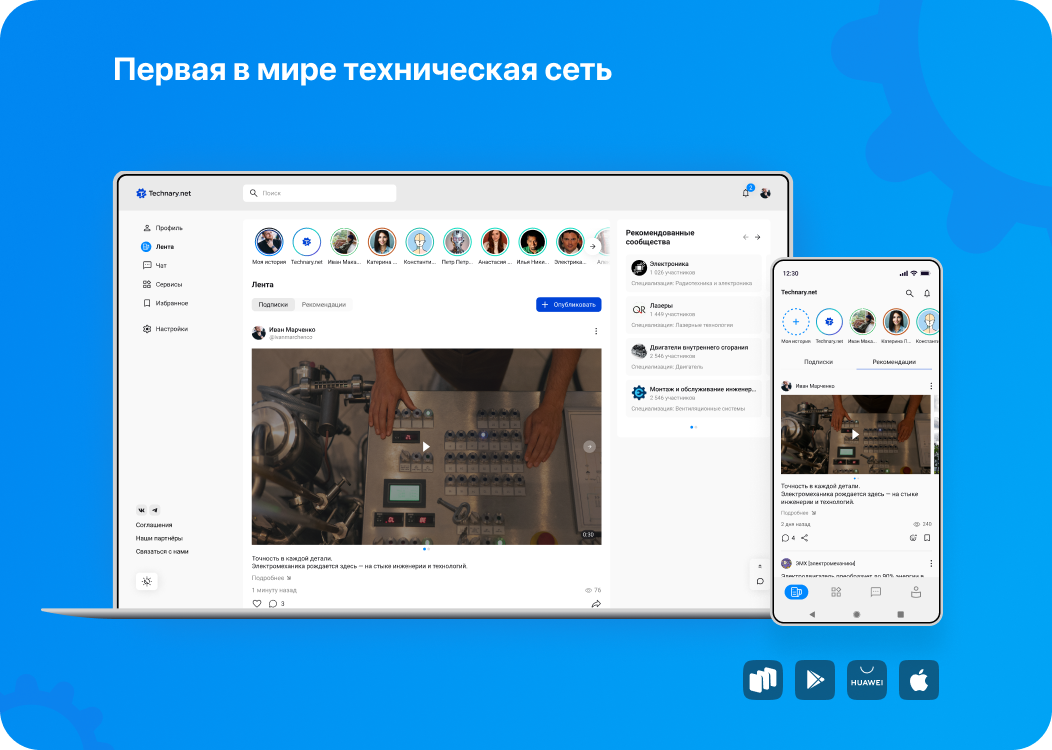Show next recommended communities
This screenshot has width=1052, height=750.
[x=757, y=237]
